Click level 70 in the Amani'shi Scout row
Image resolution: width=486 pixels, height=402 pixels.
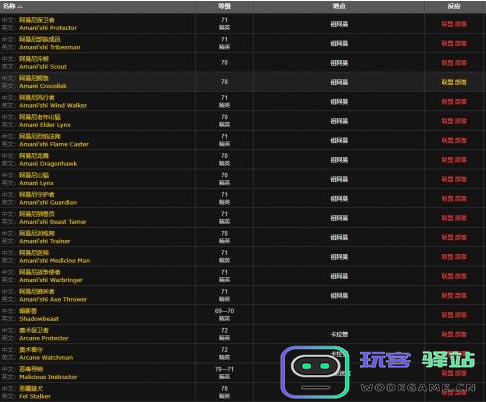[x=224, y=63]
